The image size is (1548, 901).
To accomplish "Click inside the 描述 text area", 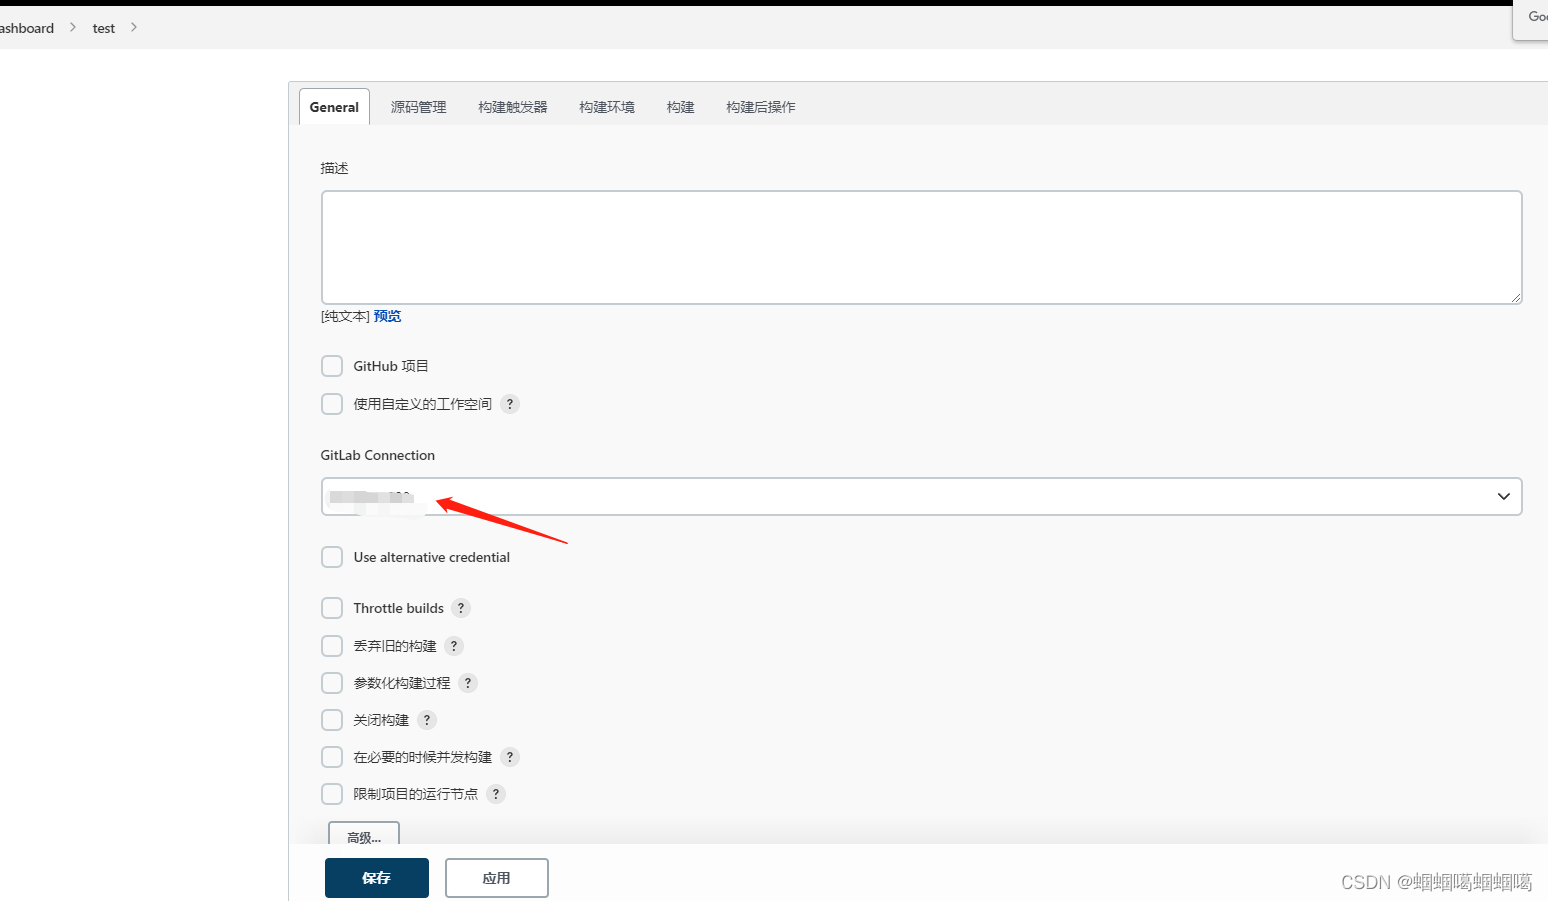I will pyautogui.click(x=920, y=246).
